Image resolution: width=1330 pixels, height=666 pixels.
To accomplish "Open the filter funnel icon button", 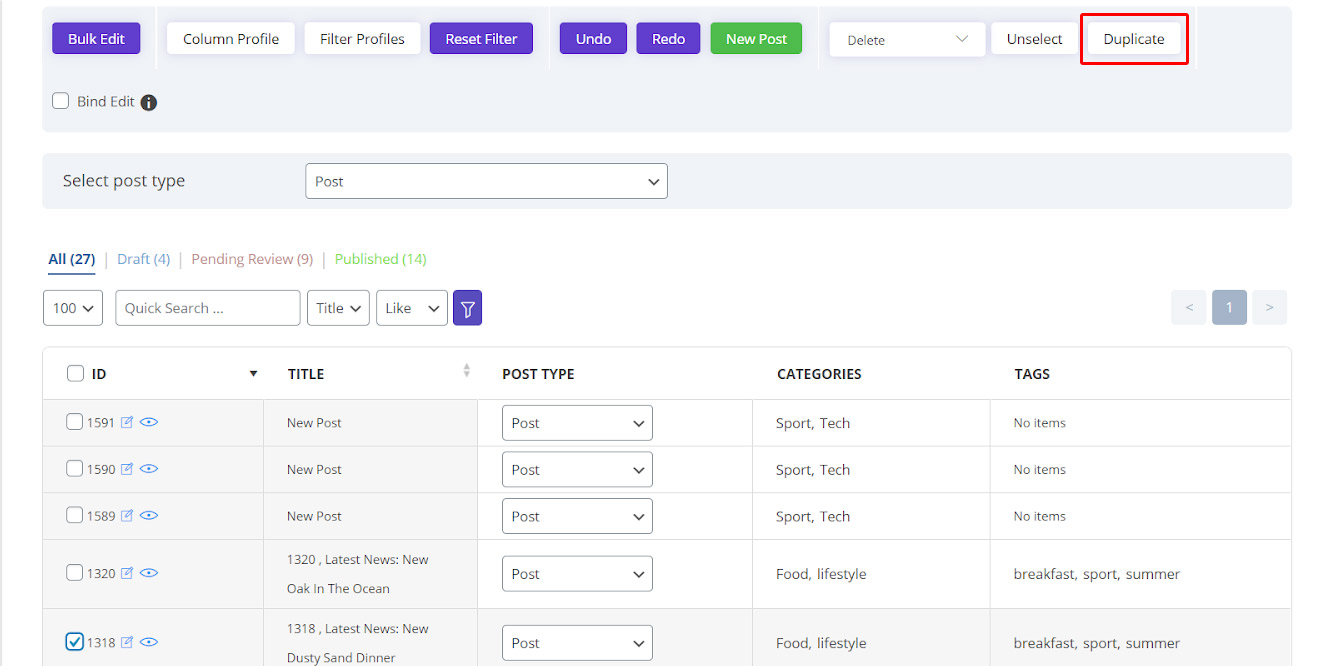I will point(468,308).
